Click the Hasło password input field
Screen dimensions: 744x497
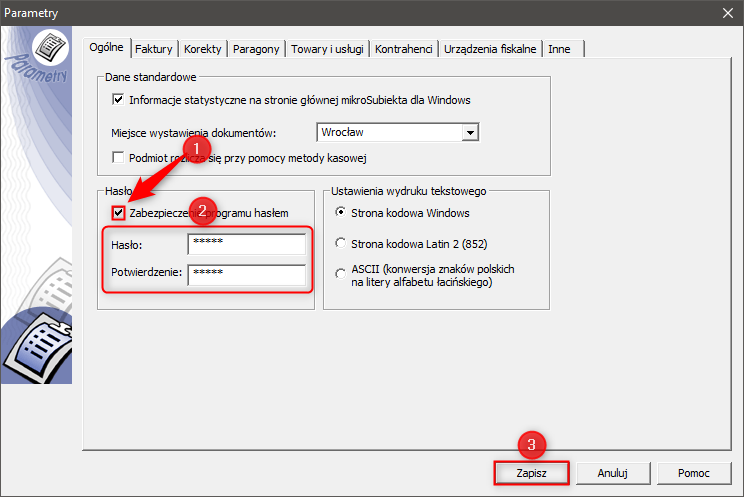[x=247, y=244]
